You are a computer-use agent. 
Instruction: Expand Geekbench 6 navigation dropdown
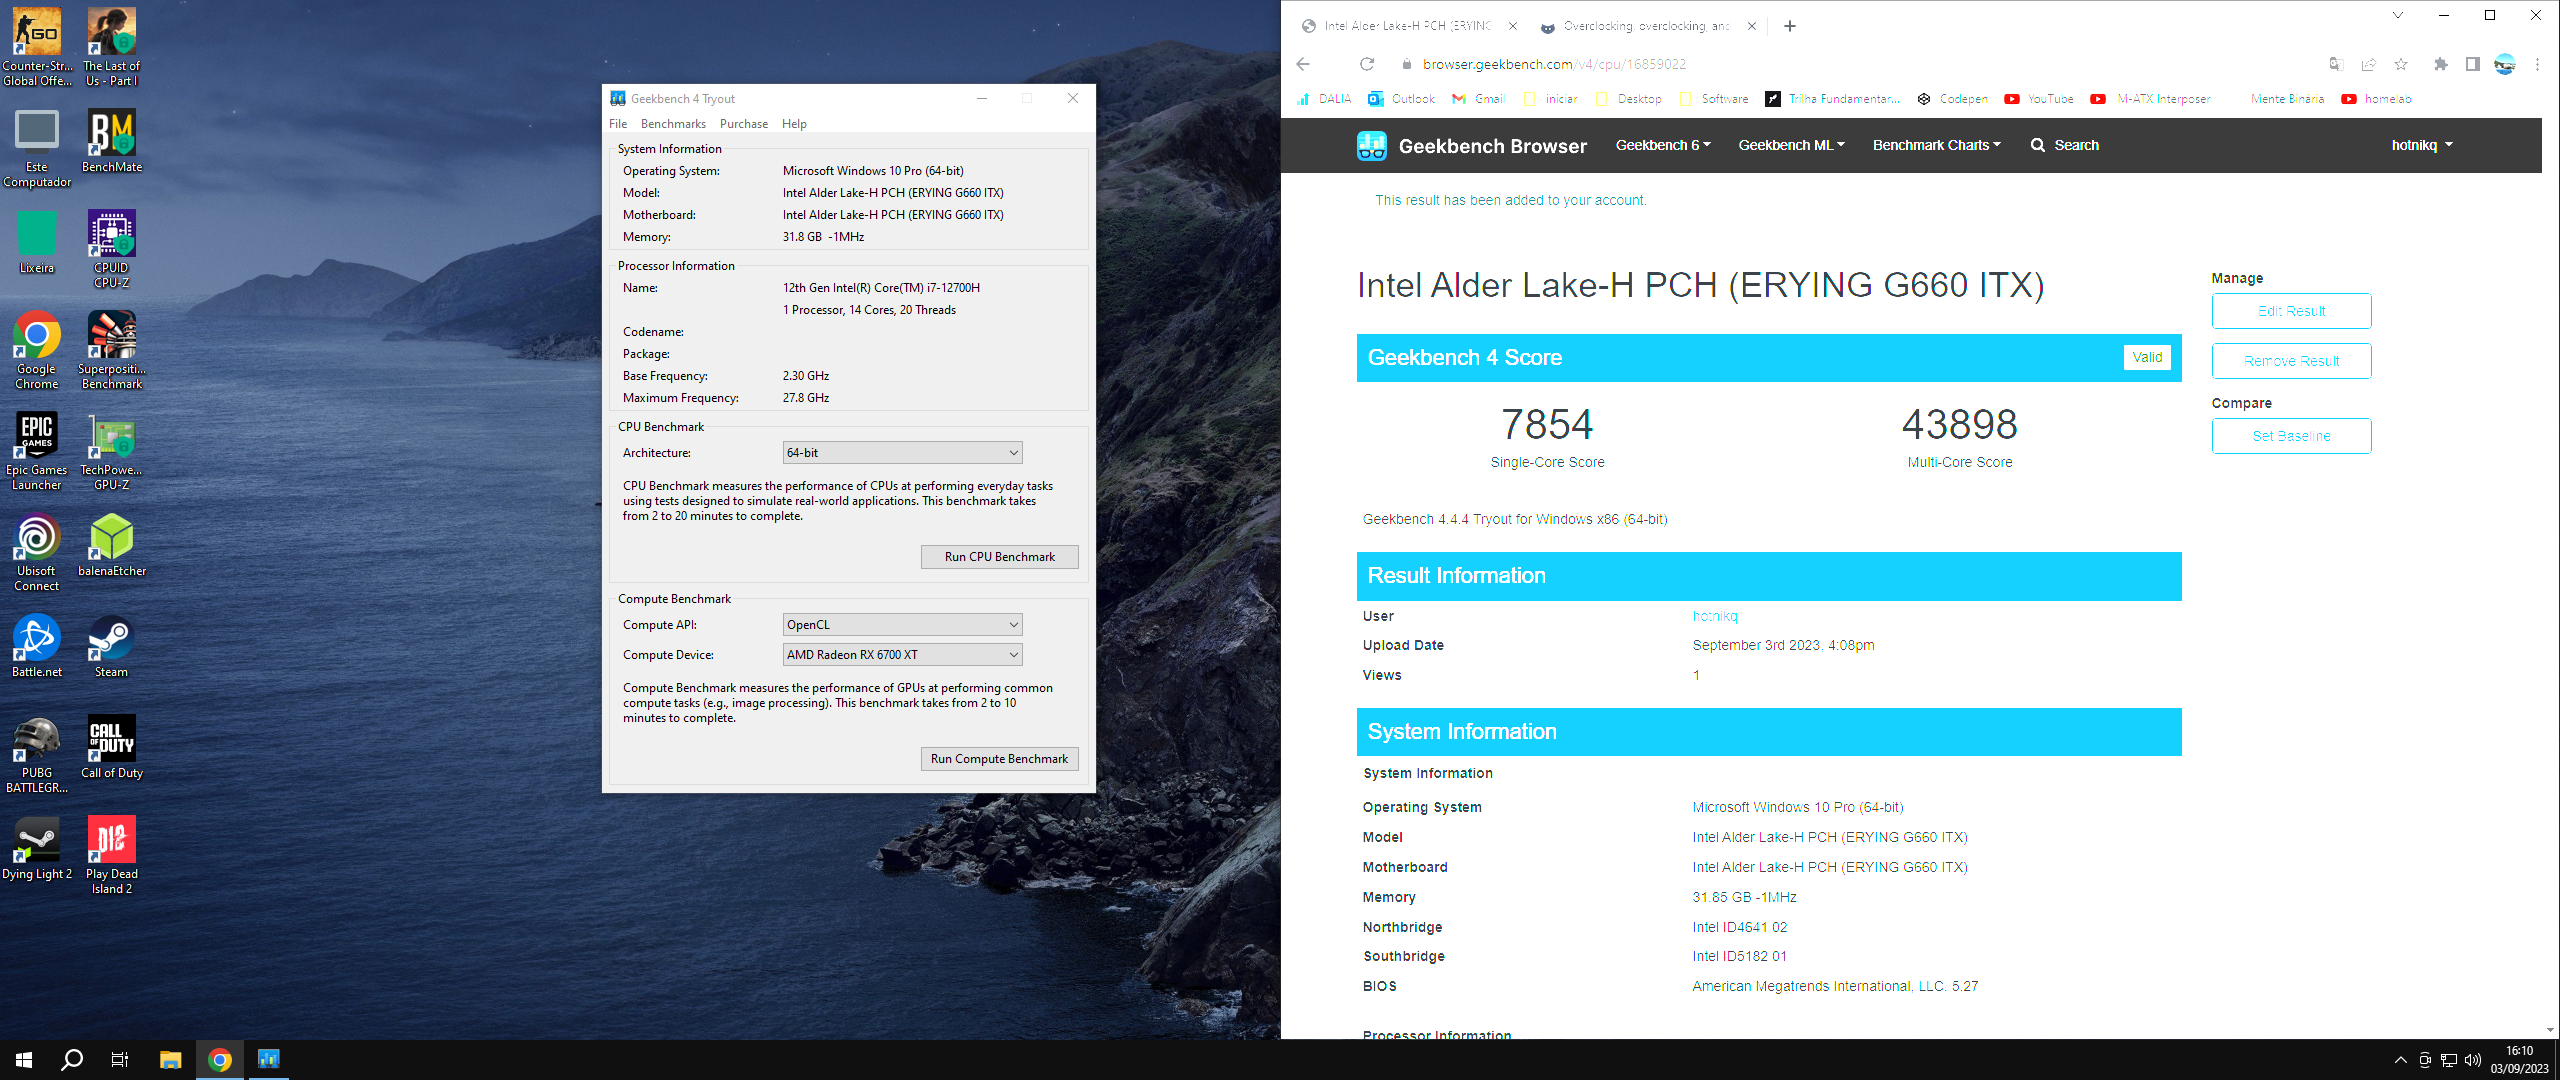1663,146
